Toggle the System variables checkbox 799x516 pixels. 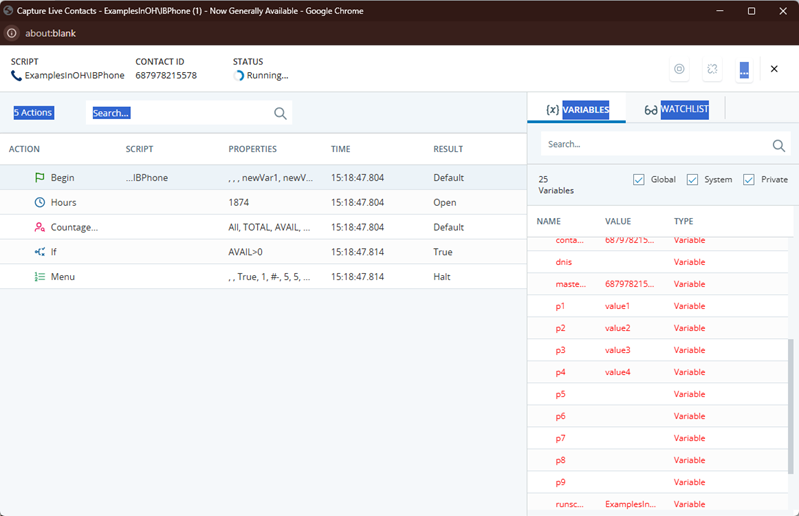pos(692,180)
